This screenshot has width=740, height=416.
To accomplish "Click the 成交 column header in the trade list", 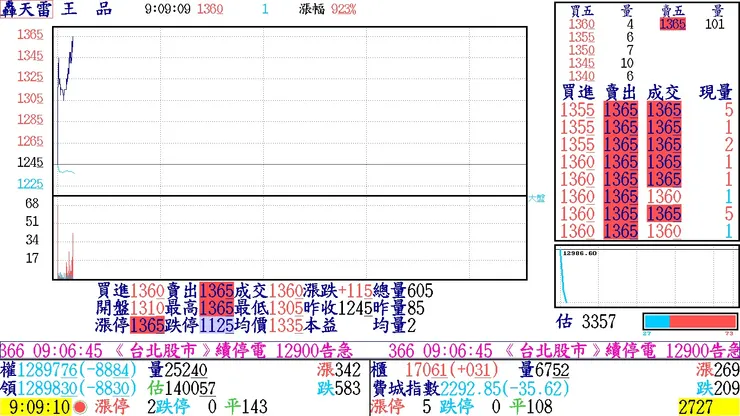I will [x=663, y=92].
